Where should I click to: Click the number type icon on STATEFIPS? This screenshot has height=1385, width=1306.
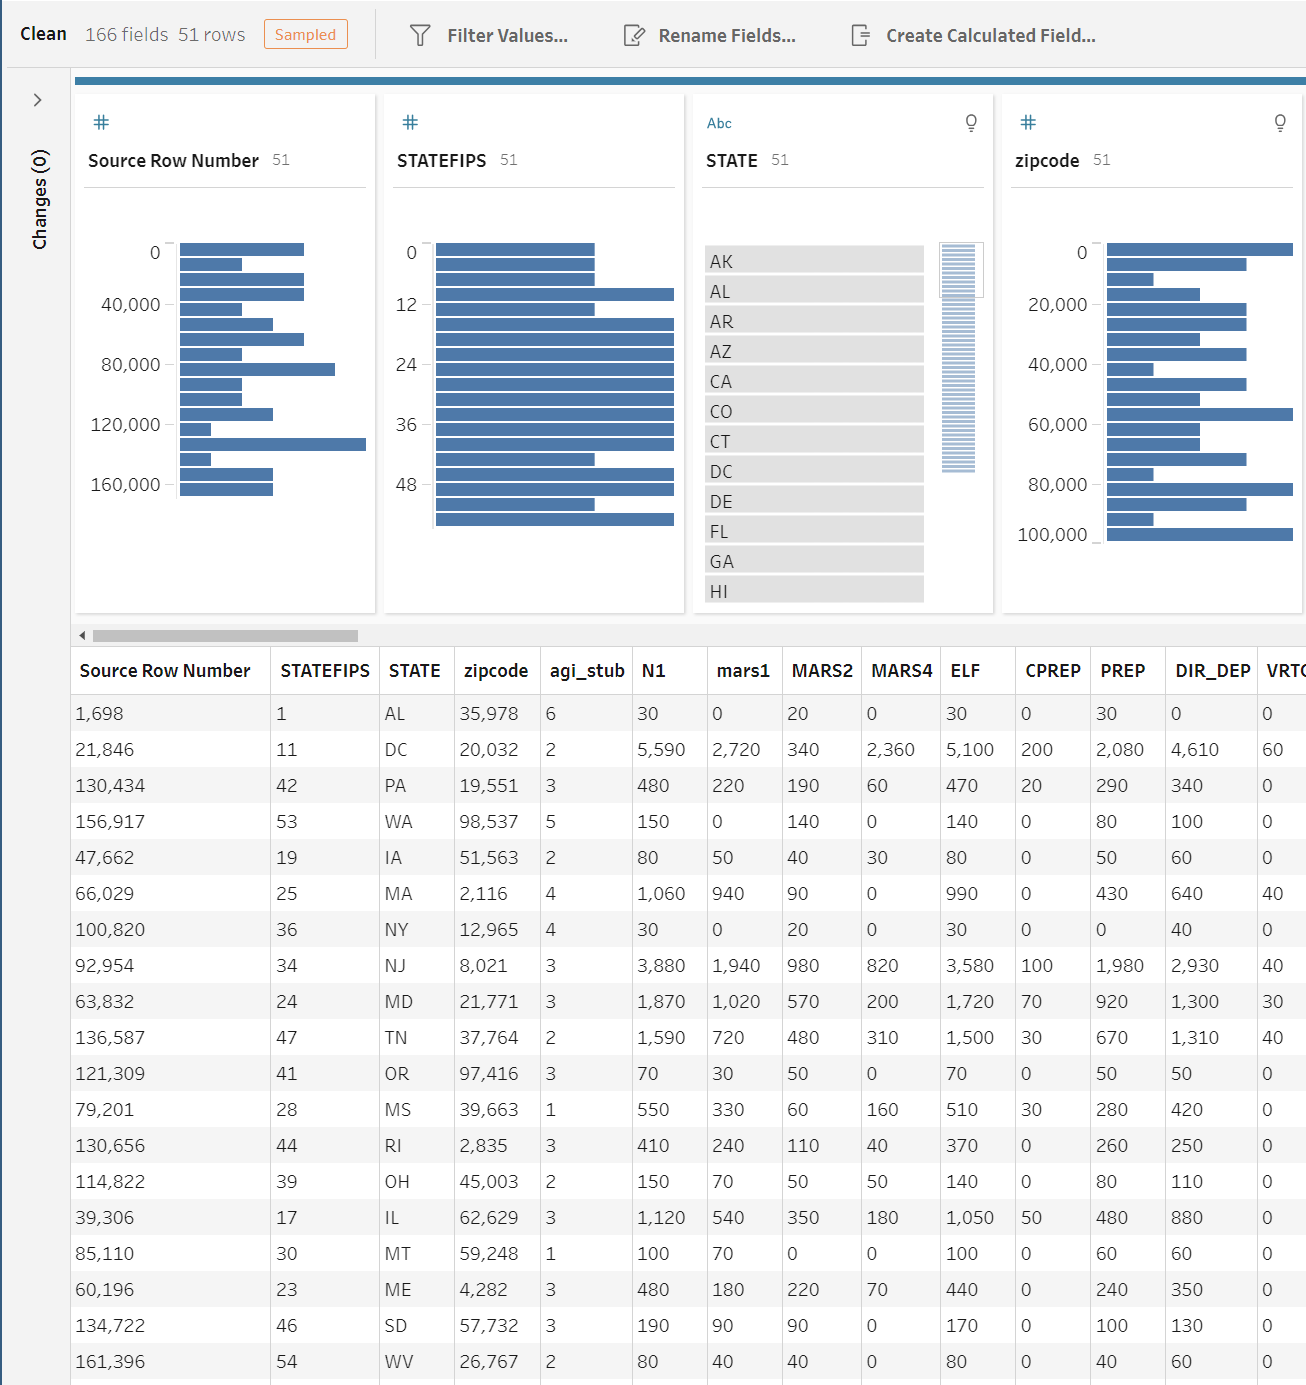coord(410,122)
